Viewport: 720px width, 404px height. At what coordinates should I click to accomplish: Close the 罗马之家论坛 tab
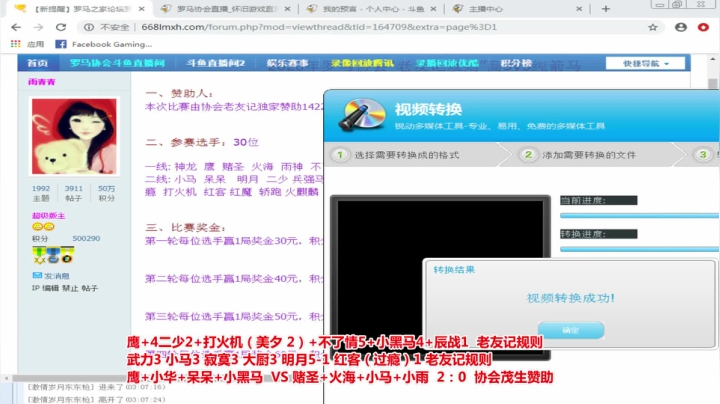[x=141, y=9]
